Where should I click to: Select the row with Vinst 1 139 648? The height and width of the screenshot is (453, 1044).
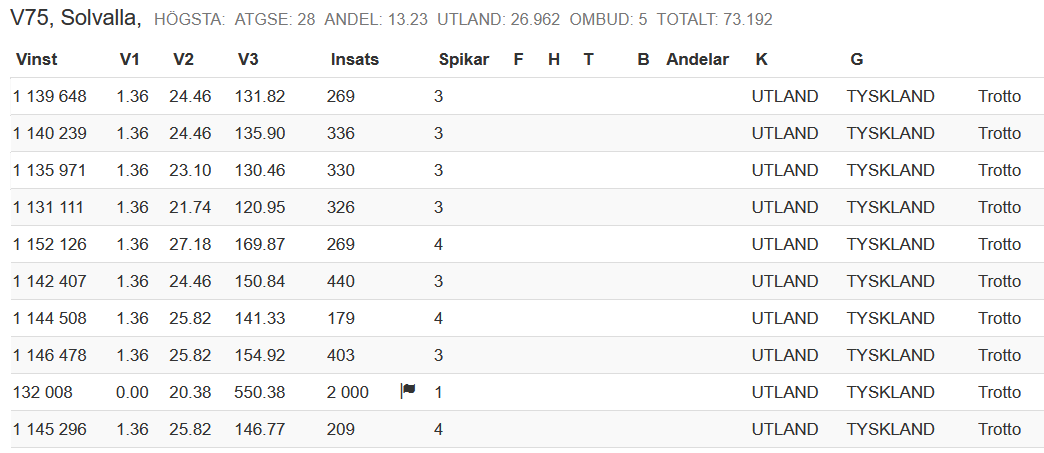[527, 97]
